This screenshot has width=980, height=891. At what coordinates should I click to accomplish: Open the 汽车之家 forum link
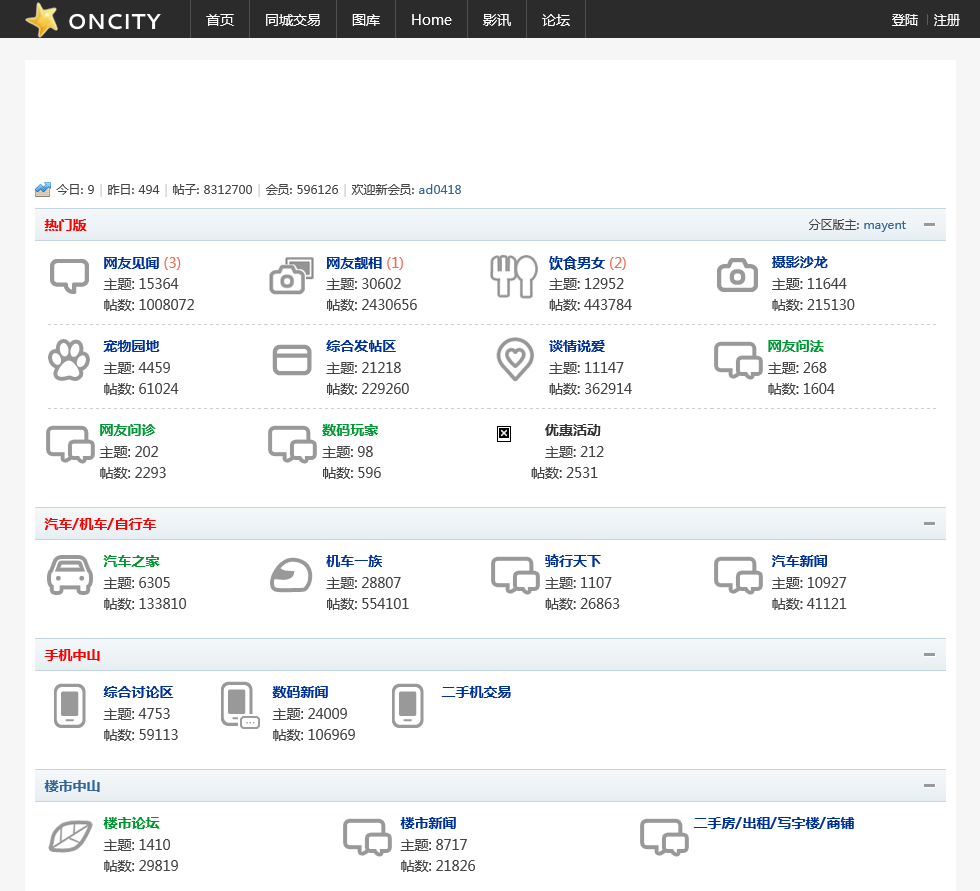pyautogui.click(x=131, y=561)
